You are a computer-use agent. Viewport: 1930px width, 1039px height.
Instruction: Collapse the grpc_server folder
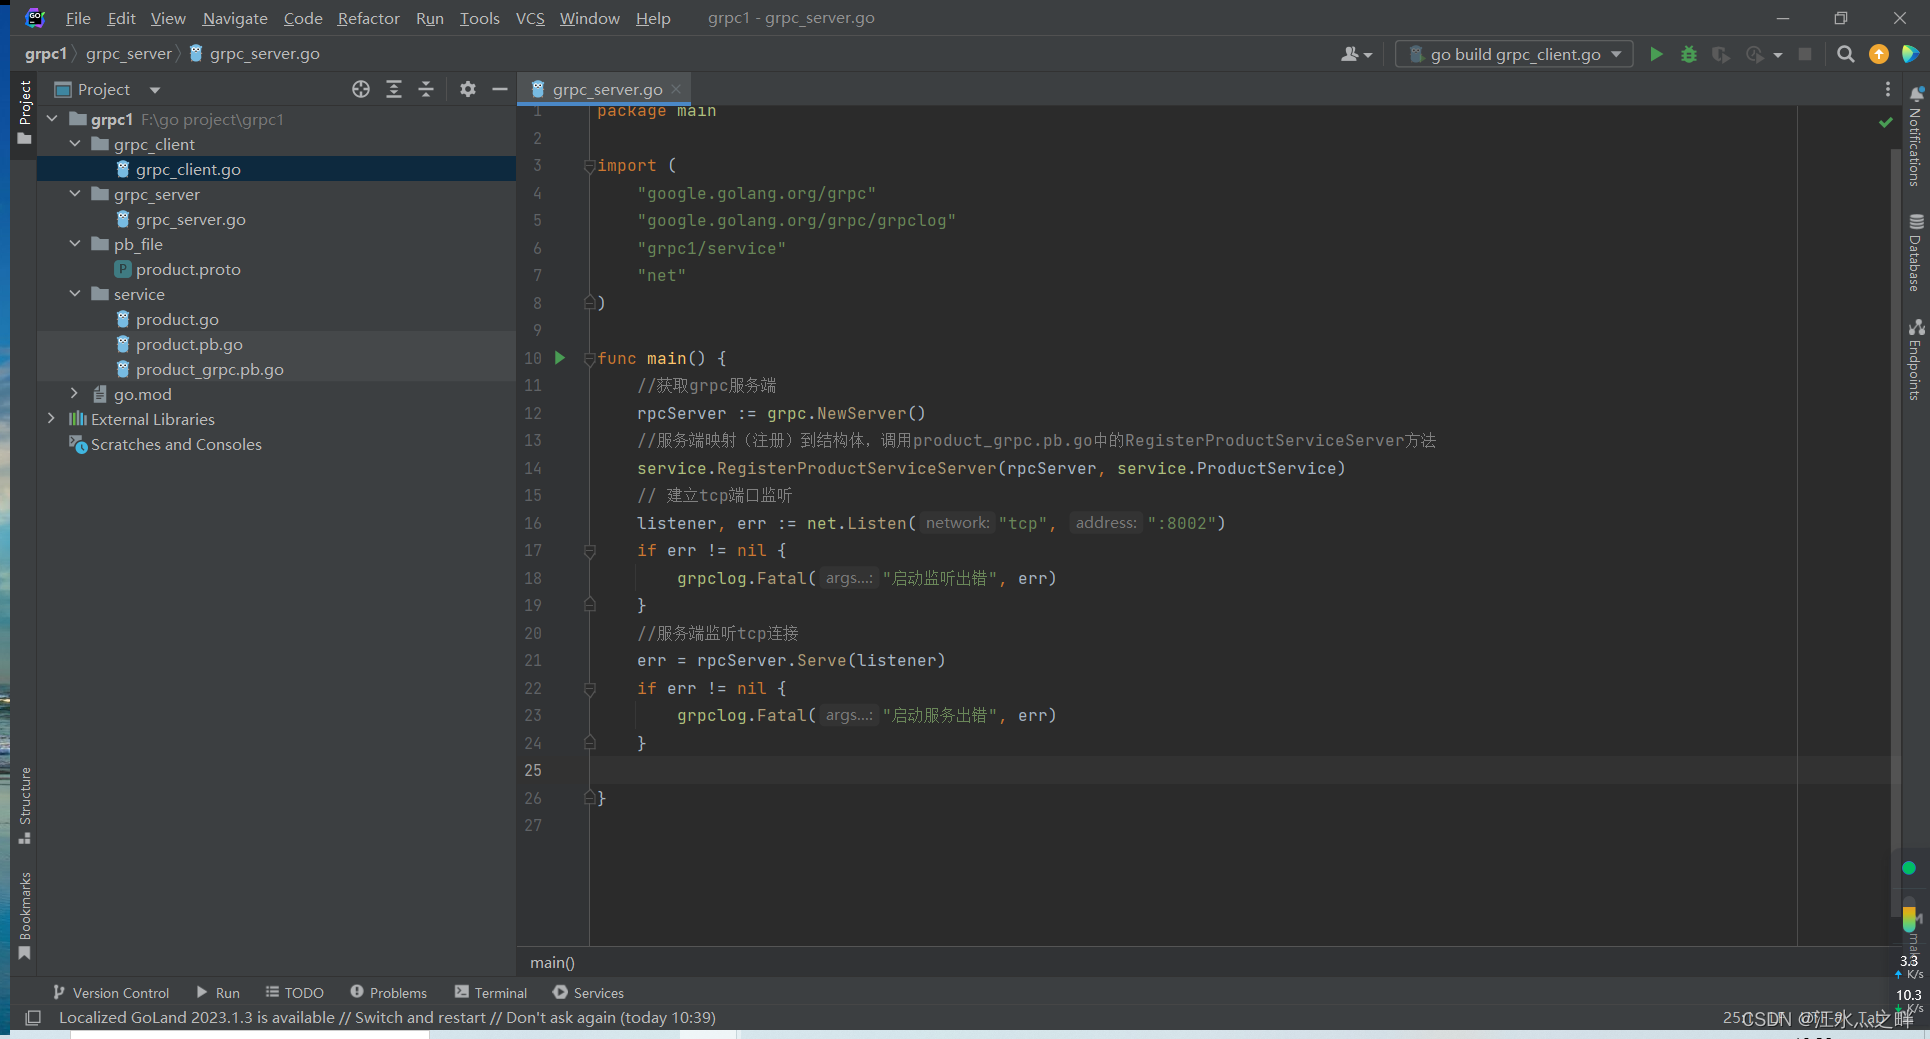[75, 194]
